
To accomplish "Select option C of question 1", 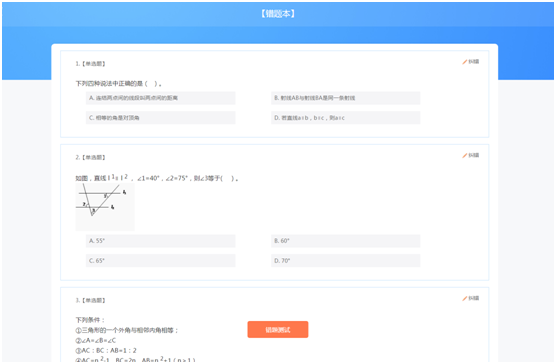I will [160, 118].
